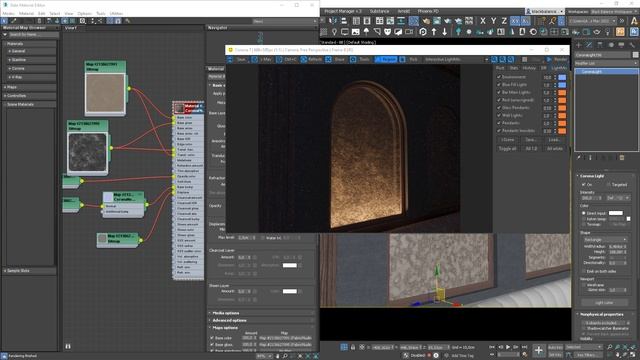Click the lock selection icon in status bar
Viewport: 640px width, 360px height.
(x=353, y=347)
